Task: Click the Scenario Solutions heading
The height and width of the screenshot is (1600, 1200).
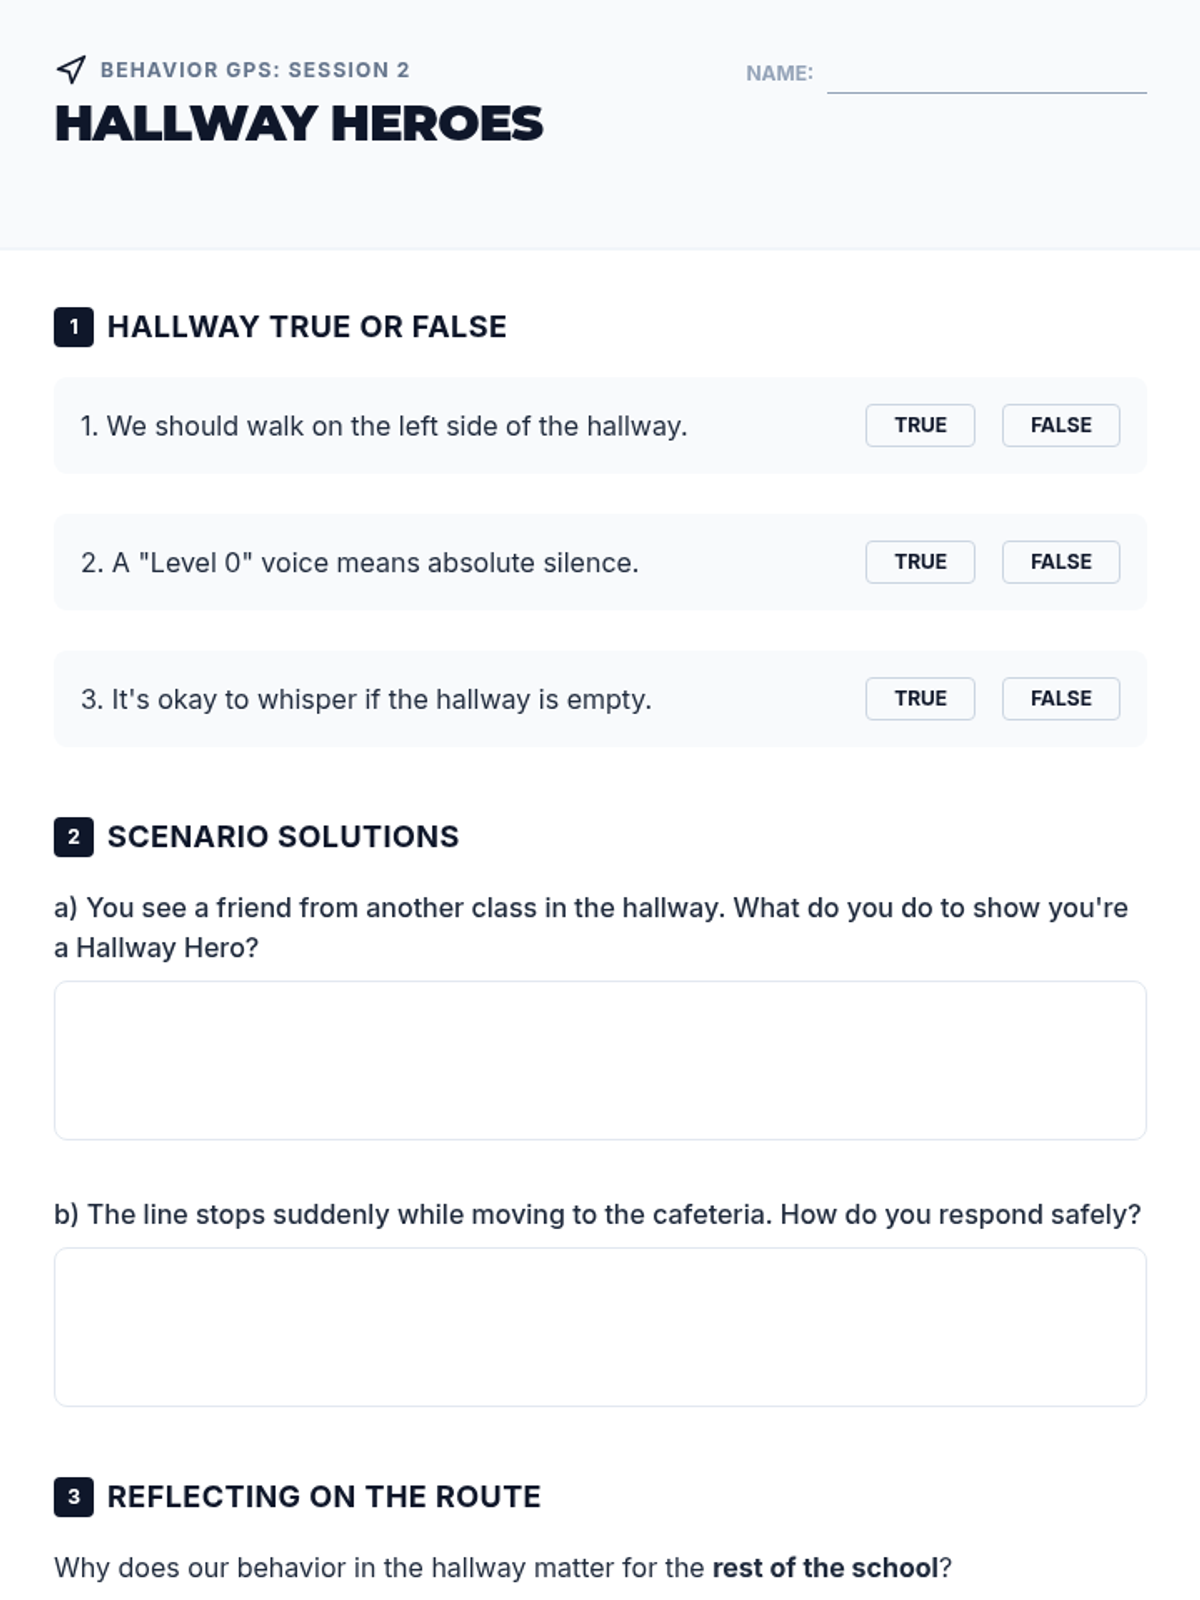Action: (283, 837)
